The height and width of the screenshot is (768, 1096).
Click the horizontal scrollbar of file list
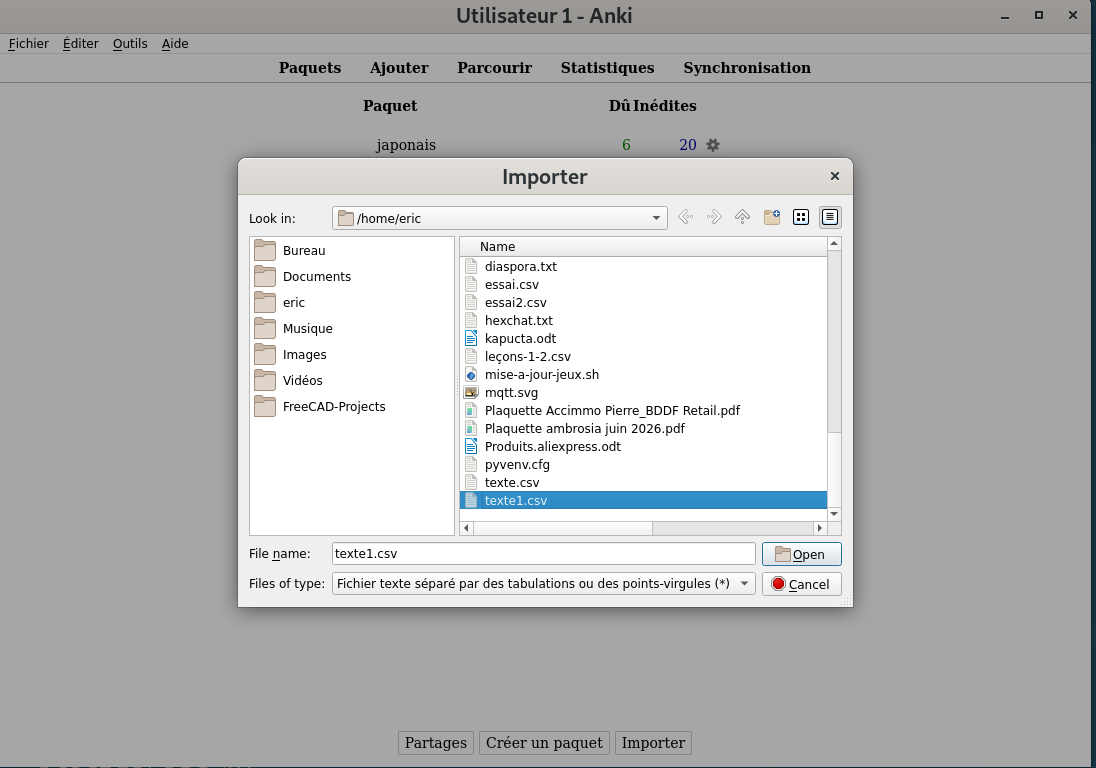tap(563, 528)
